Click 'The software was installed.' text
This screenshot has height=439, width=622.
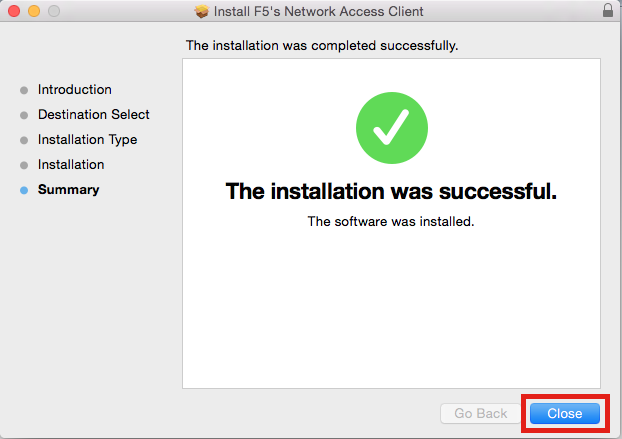391,221
